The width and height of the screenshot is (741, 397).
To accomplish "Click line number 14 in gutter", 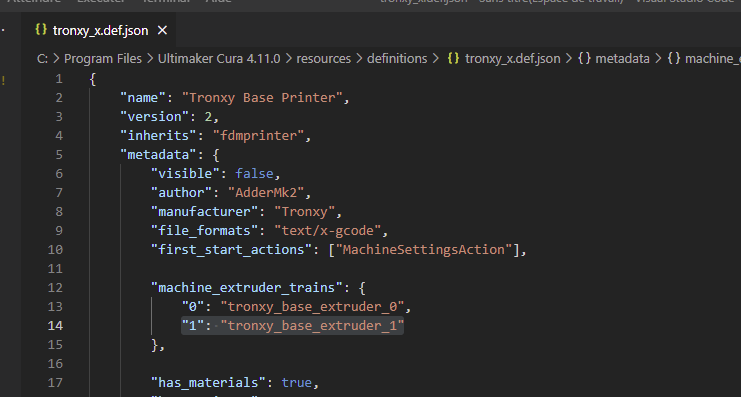I will click(x=55, y=326).
